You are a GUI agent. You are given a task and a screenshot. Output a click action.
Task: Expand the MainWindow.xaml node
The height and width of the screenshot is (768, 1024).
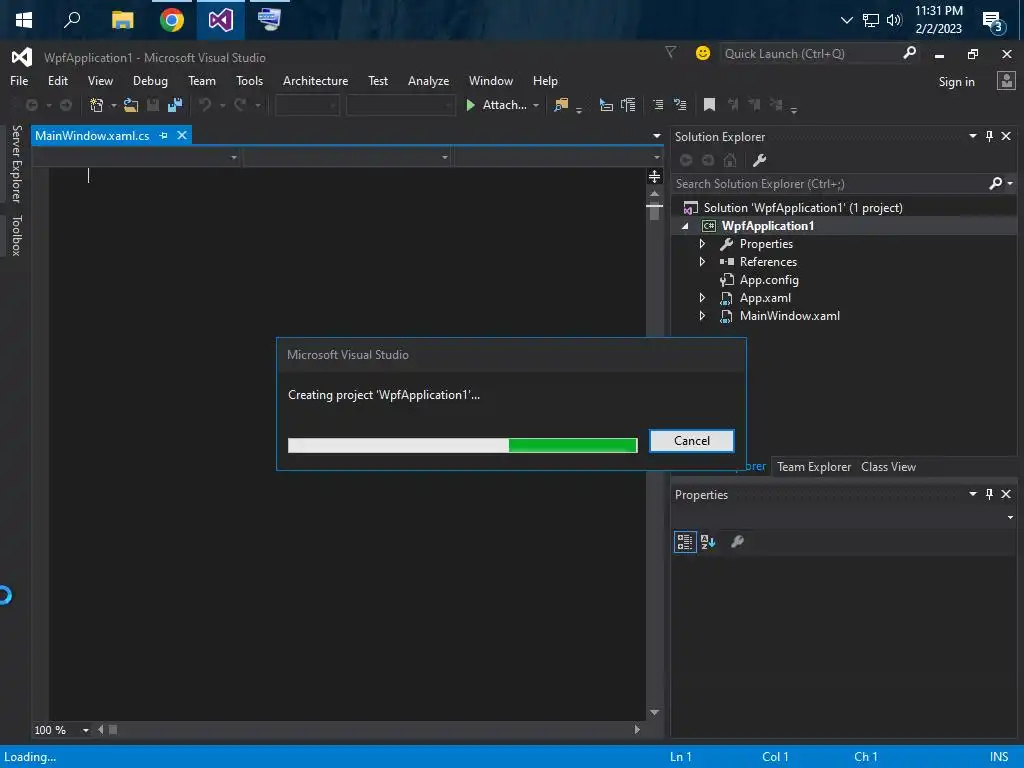(702, 316)
